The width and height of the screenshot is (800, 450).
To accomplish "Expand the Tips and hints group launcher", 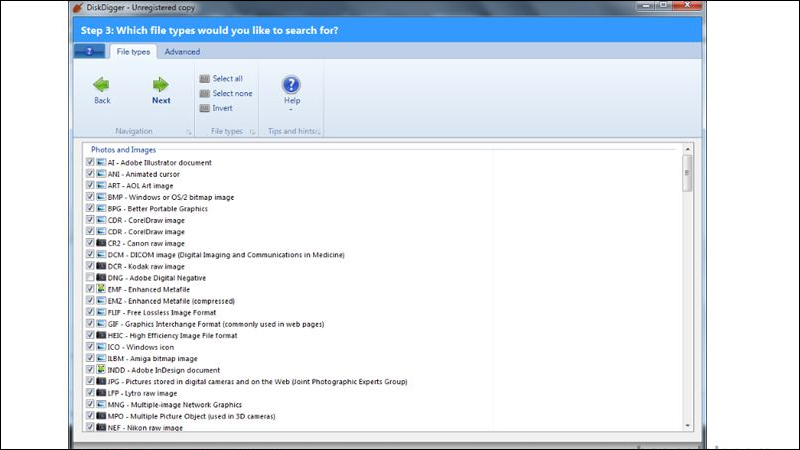I will click(x=318, y=132).
